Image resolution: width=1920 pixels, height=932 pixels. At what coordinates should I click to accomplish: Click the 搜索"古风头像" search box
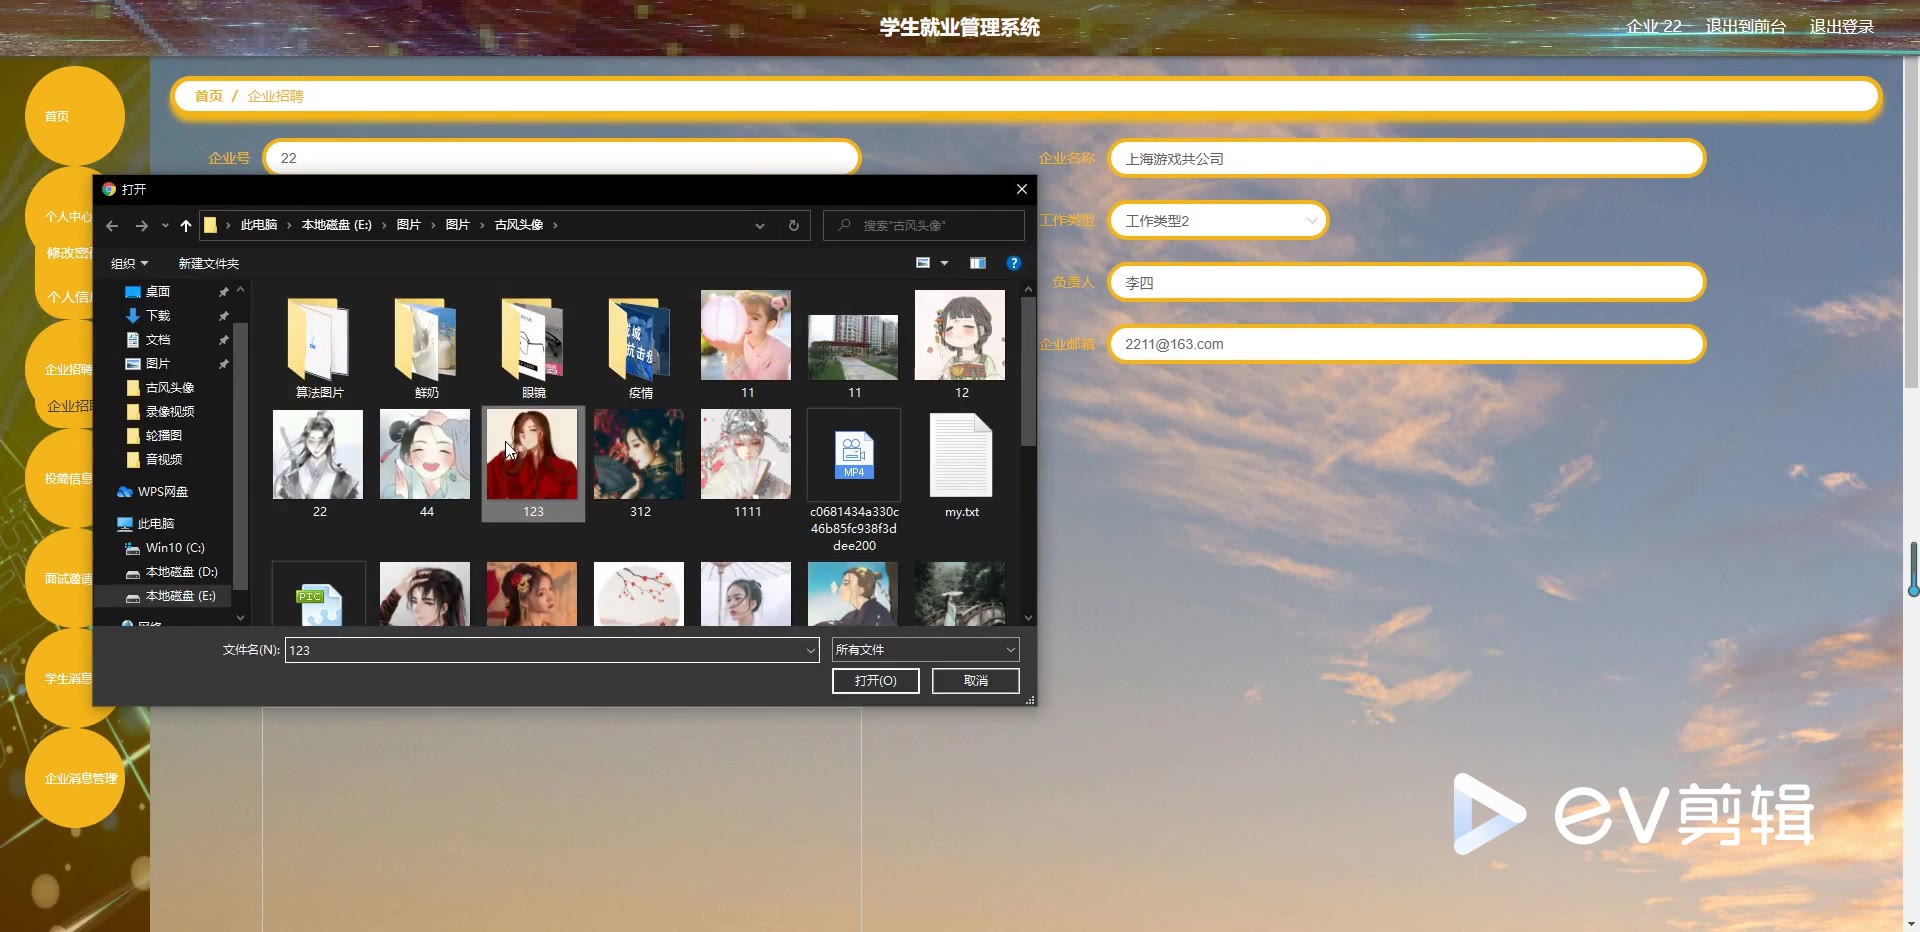click(924, 226)
